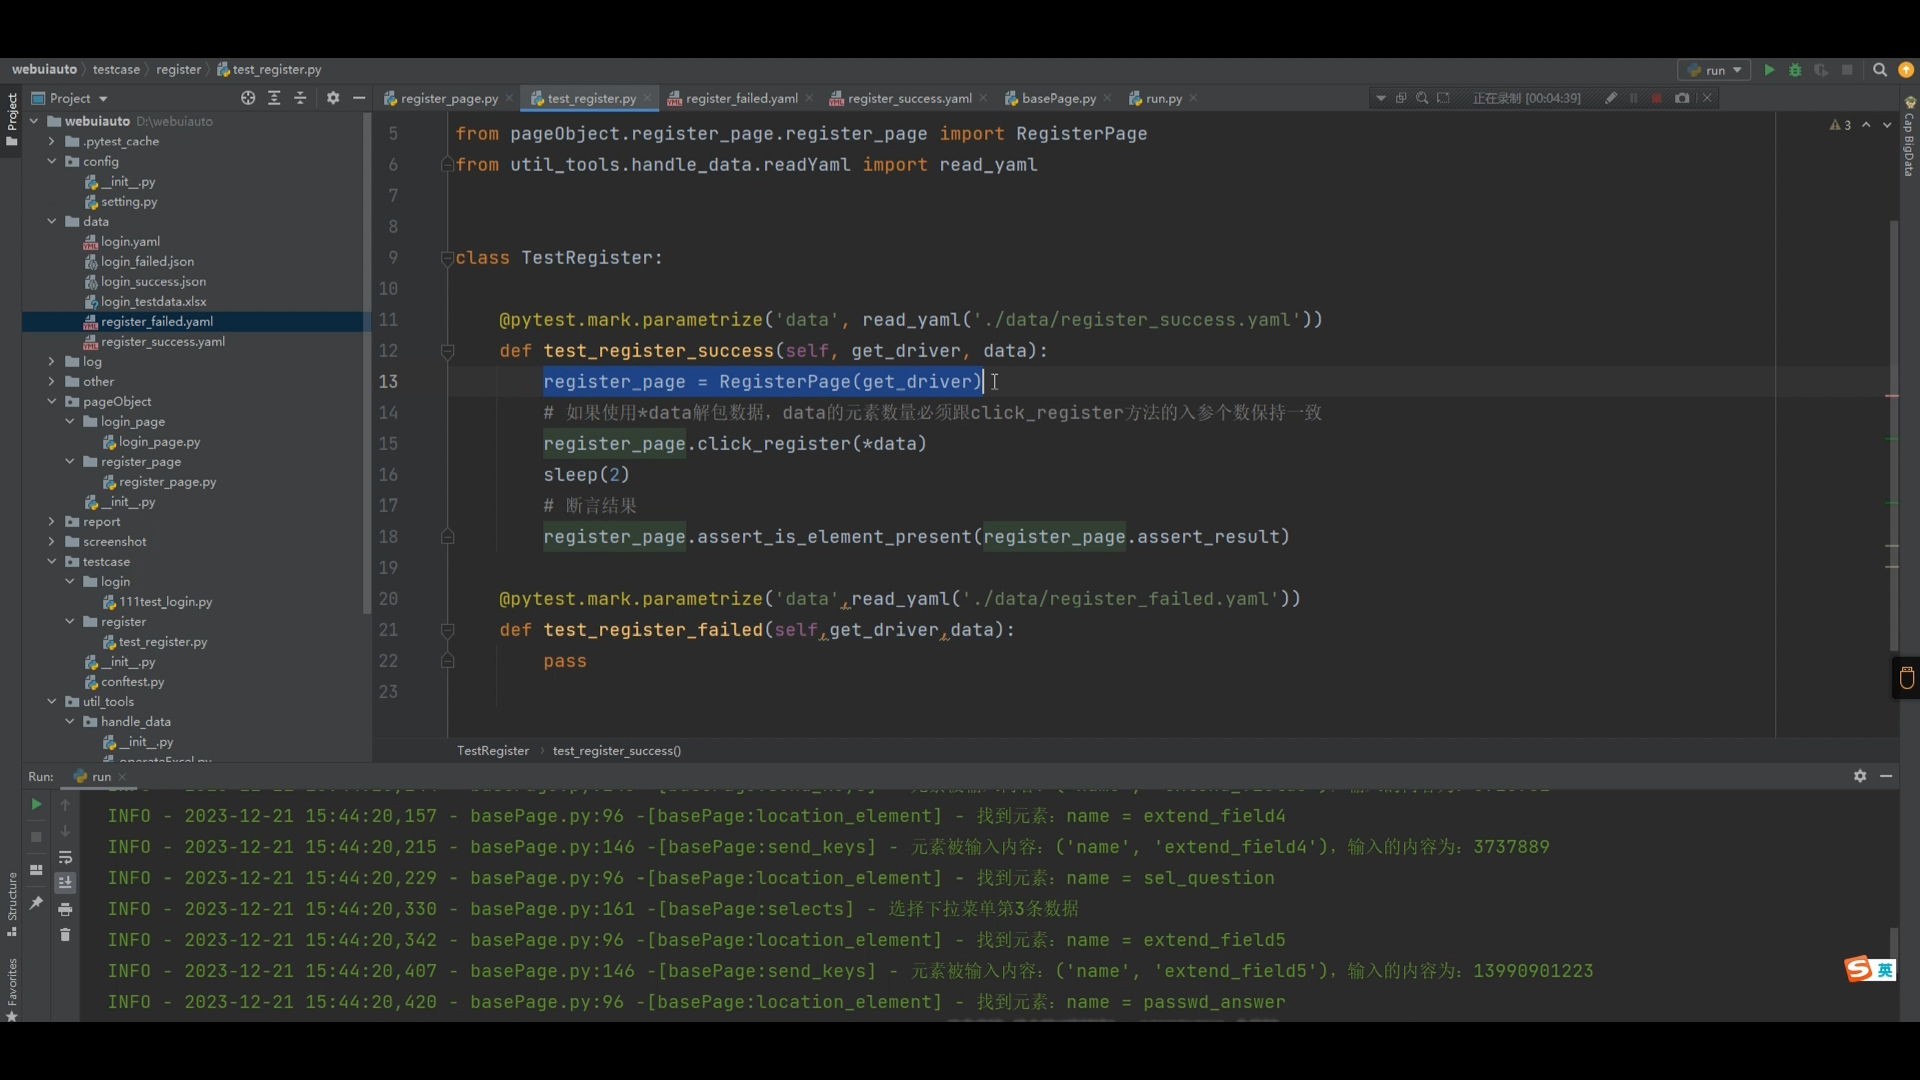Expand the report folder
1920x1080 pixels.
[x=51, y=521]
